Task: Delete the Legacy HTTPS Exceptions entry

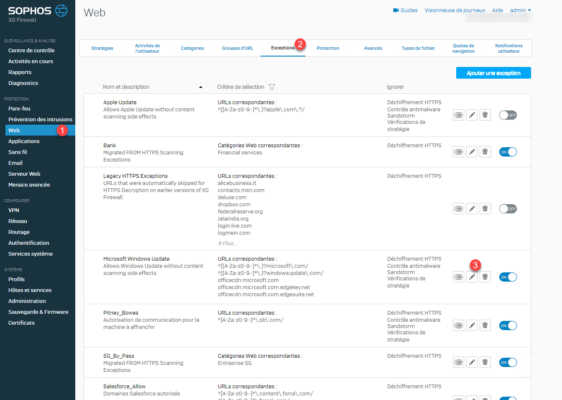Action: pyautogui.click(x=485, y=209)
